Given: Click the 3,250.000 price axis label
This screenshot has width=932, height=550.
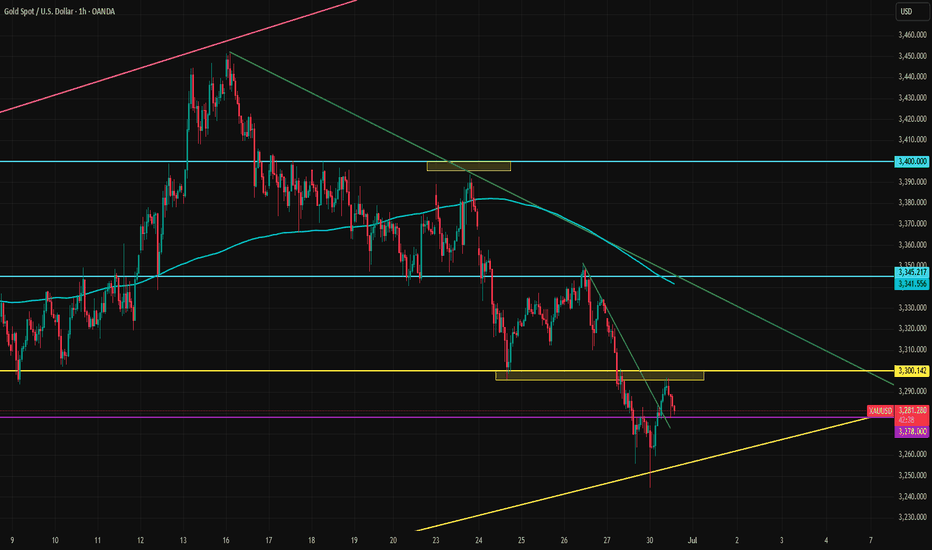Looking at the screenshot, I should pos(912,475).
